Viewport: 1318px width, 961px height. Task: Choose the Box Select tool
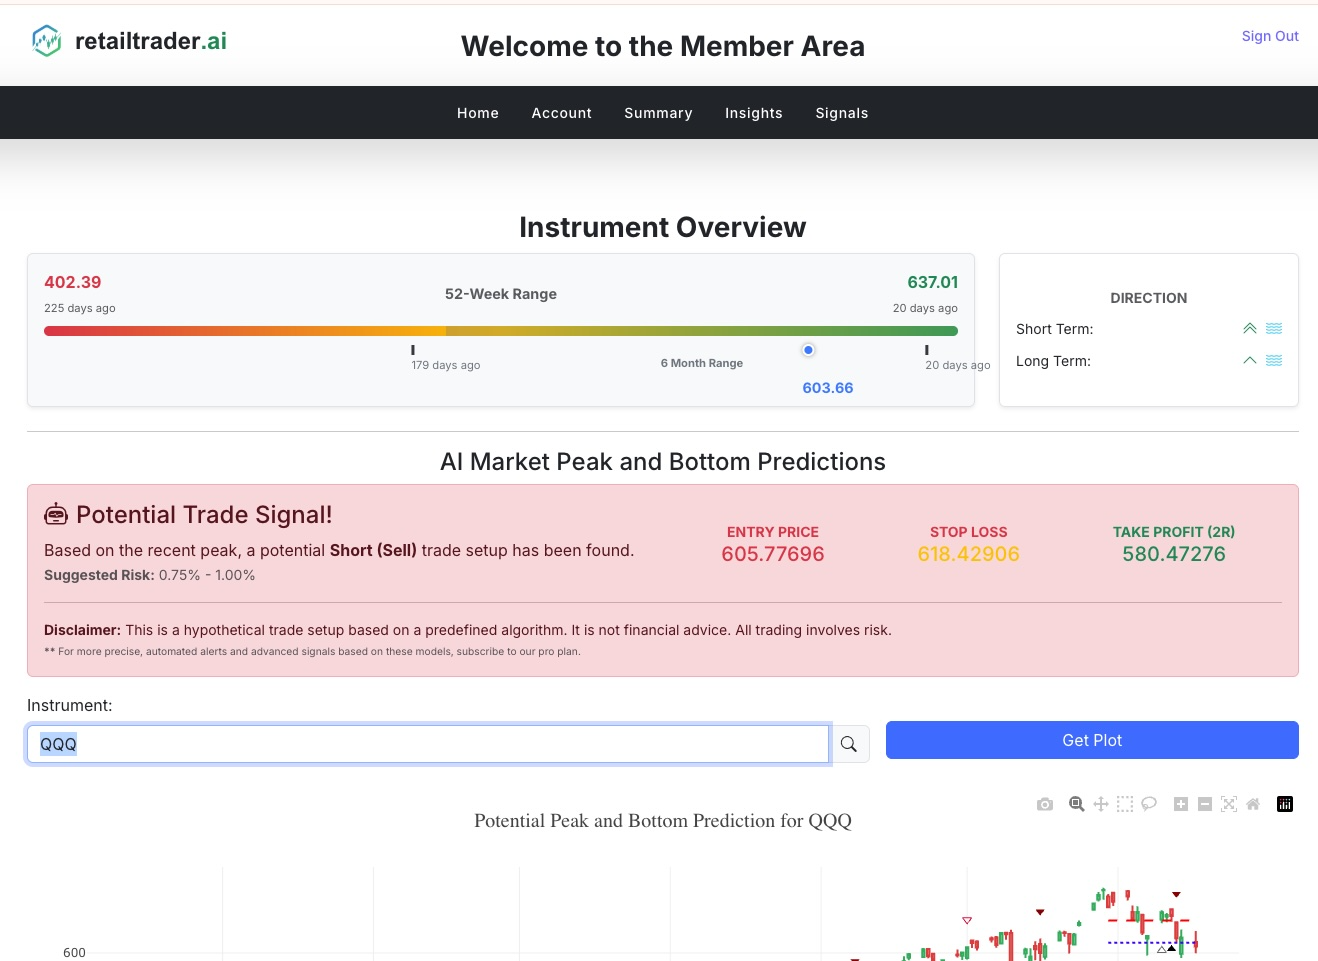pos(1125,804)
